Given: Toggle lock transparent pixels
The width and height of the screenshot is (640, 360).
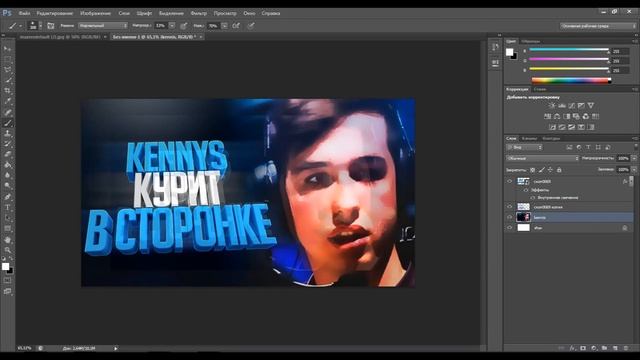Looking at the screenshot, I should [533, 170].
